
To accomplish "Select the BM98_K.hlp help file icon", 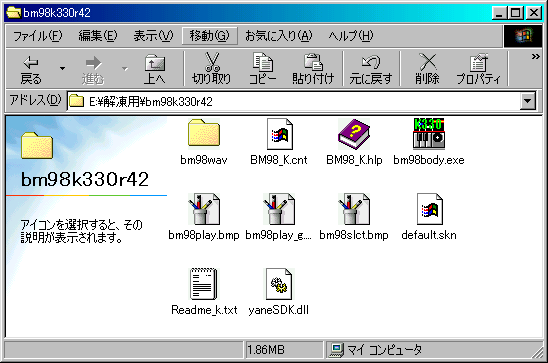I will [354, 134].
